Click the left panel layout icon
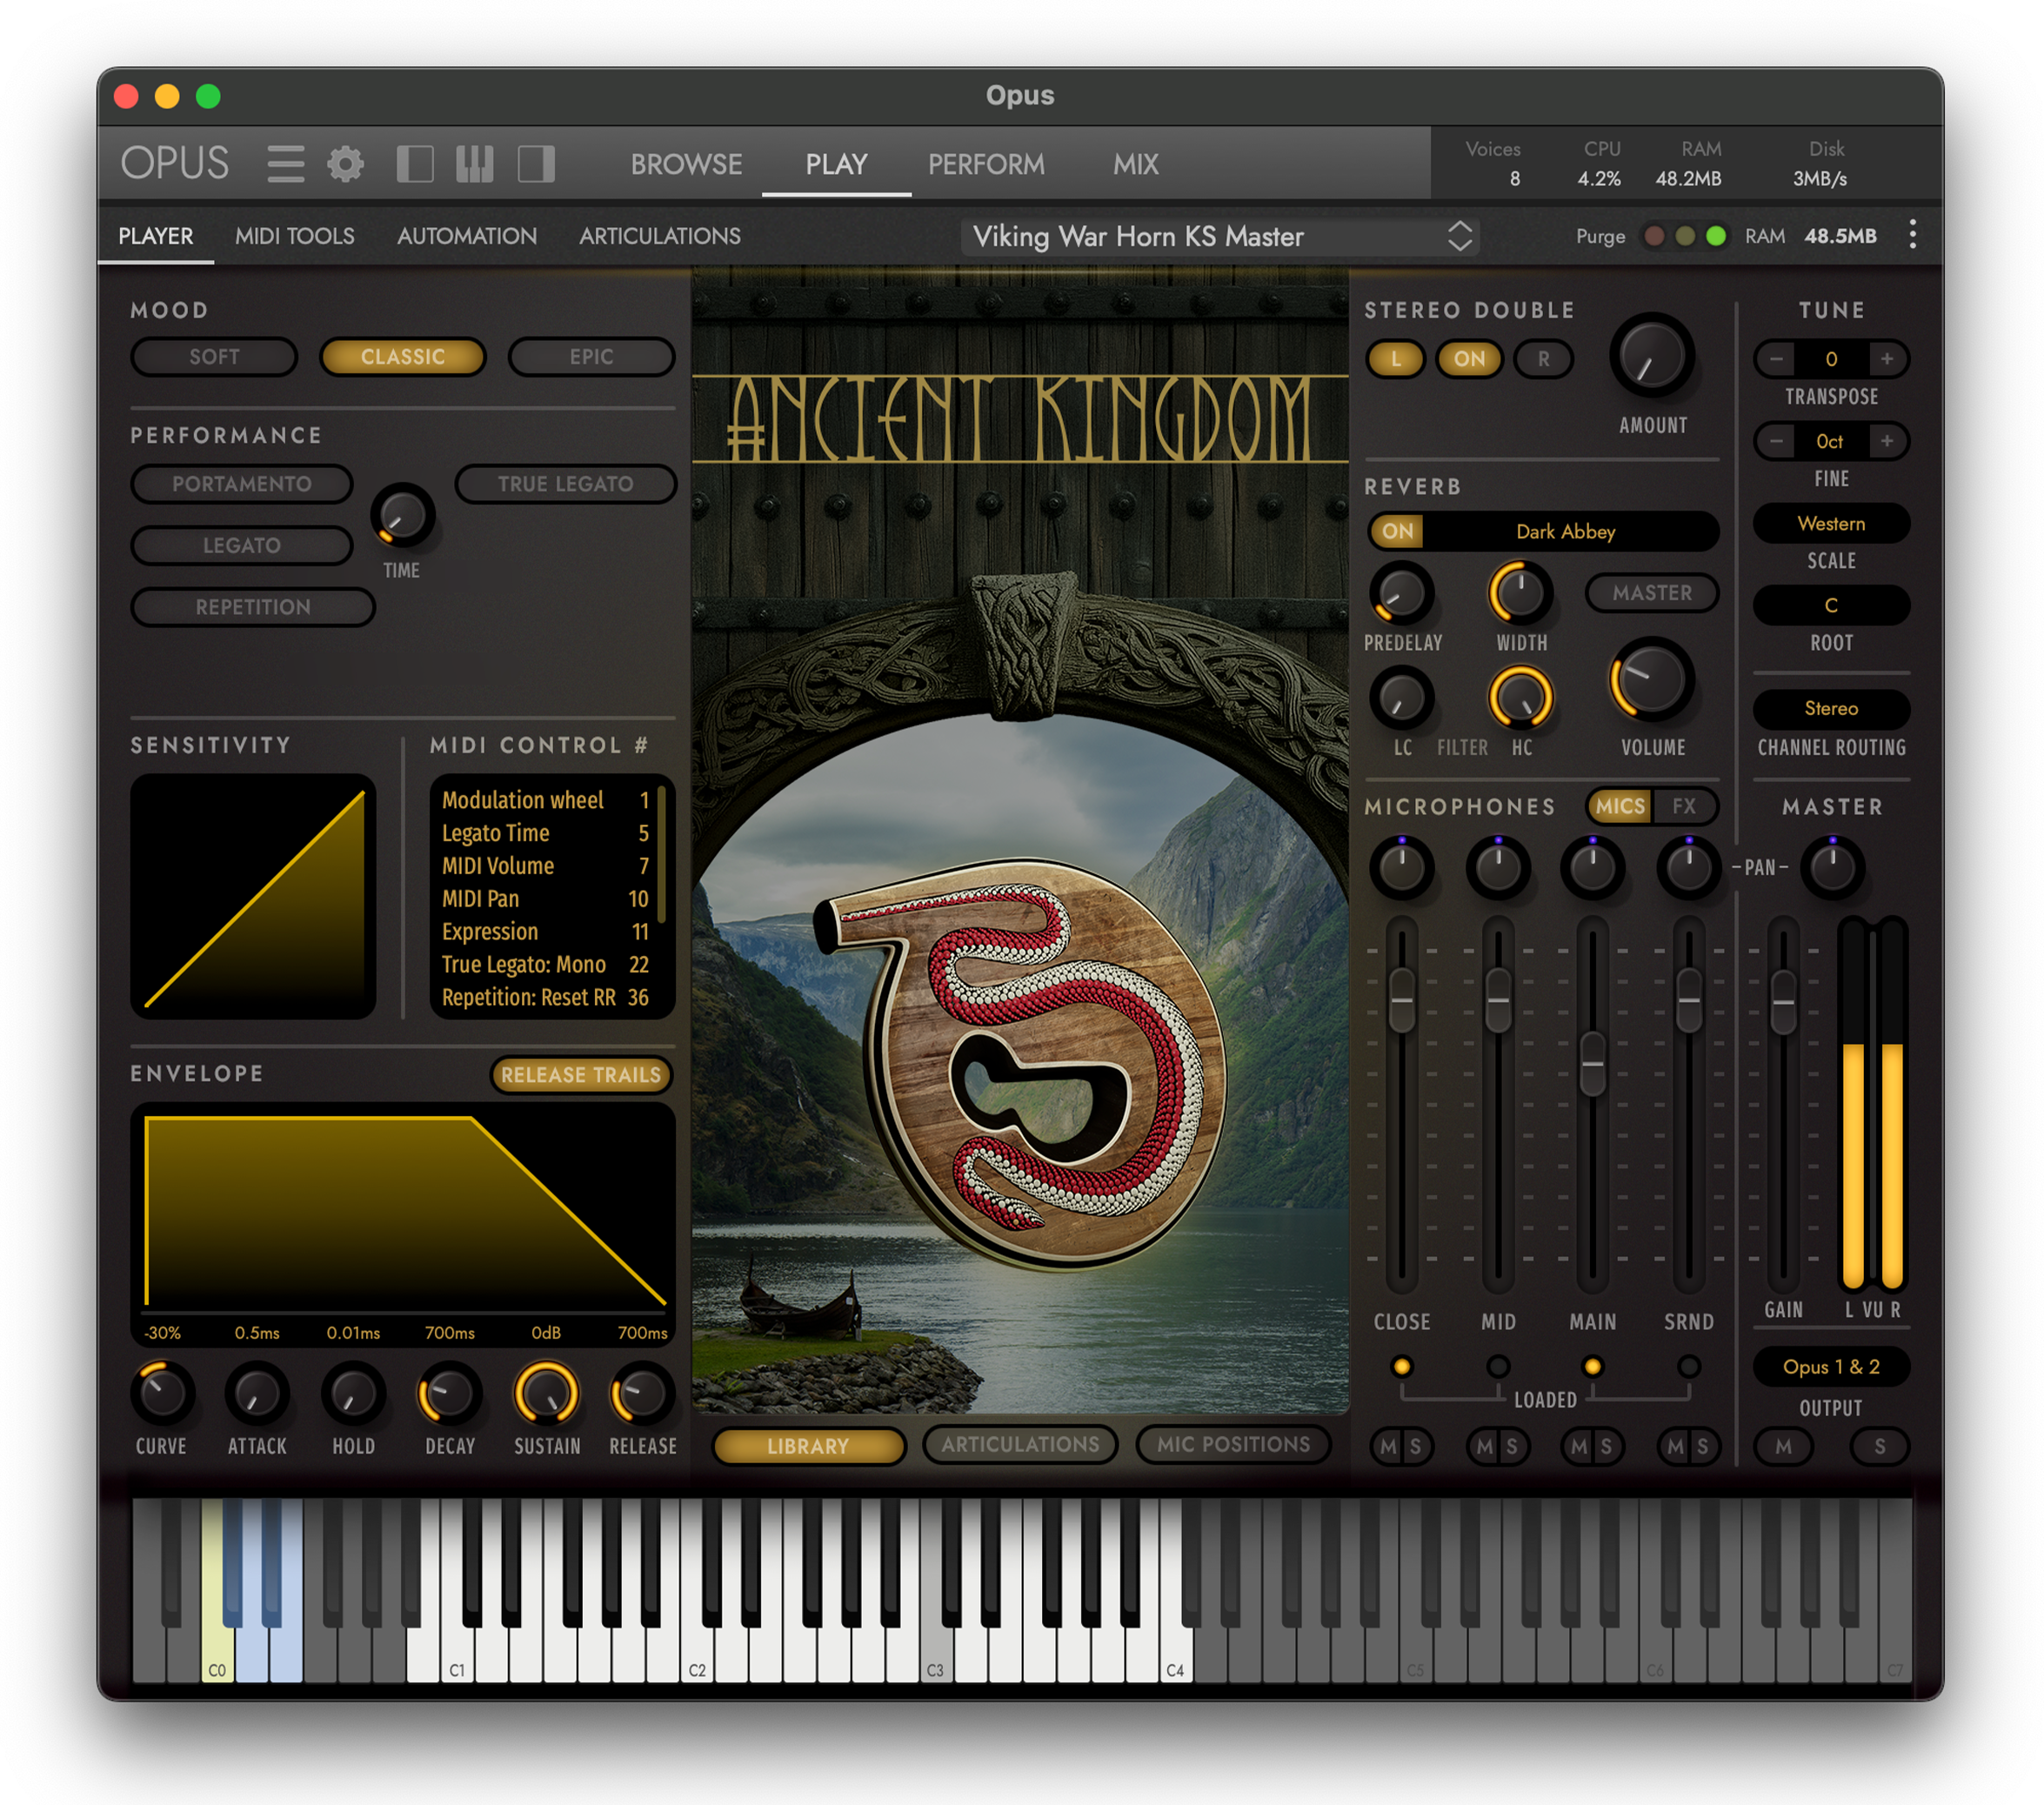This screenshot has width=2044, height=1805. click(415, 163)
